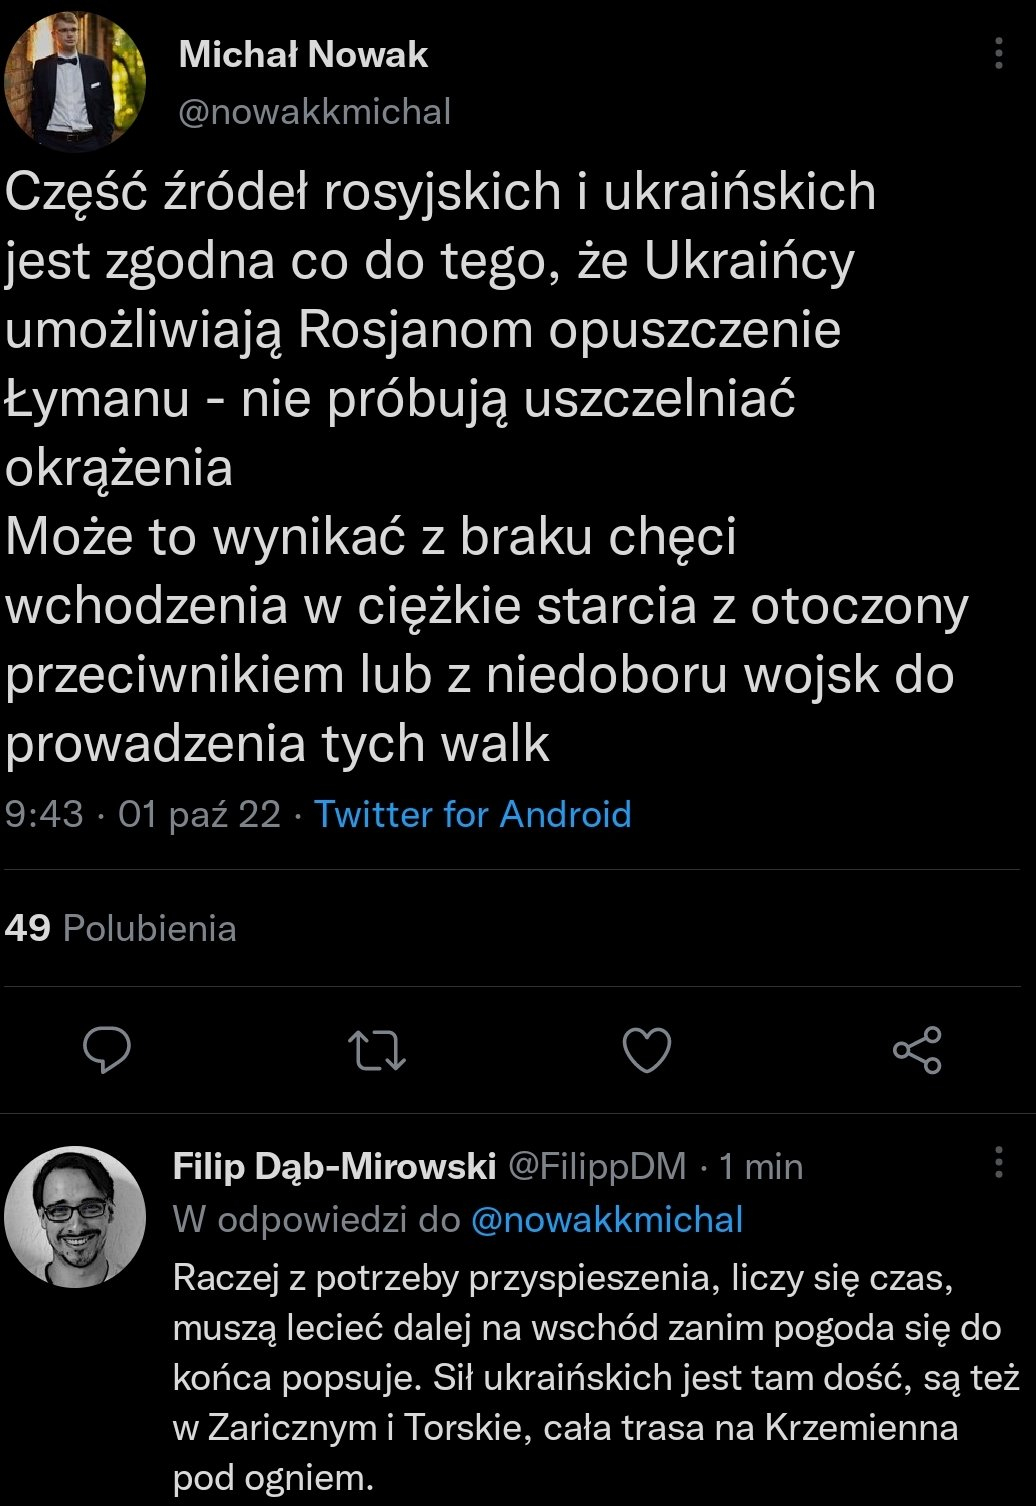Open more options on Filip Dąb-Mirowski's reply
The height and width of the screenshot is (1506, 1036).
(x=998, y=1162)
